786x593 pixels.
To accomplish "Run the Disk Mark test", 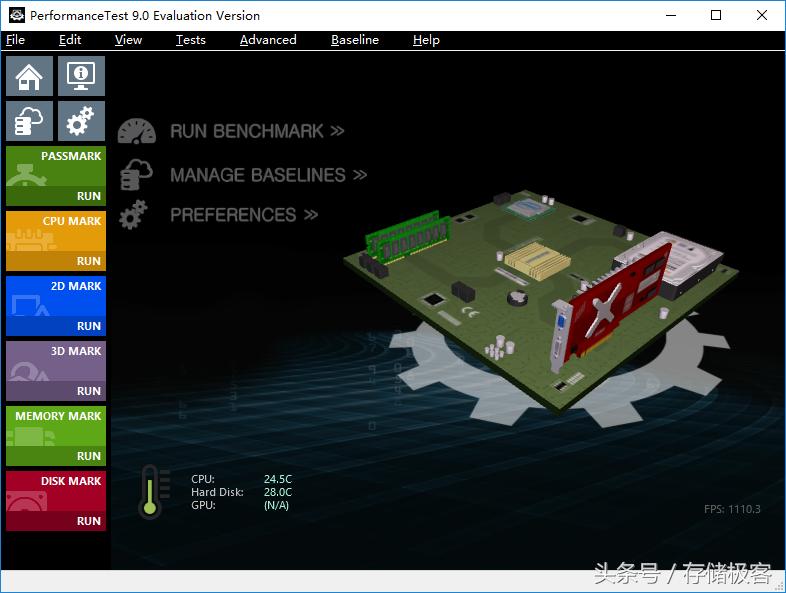I will [88, 521].
